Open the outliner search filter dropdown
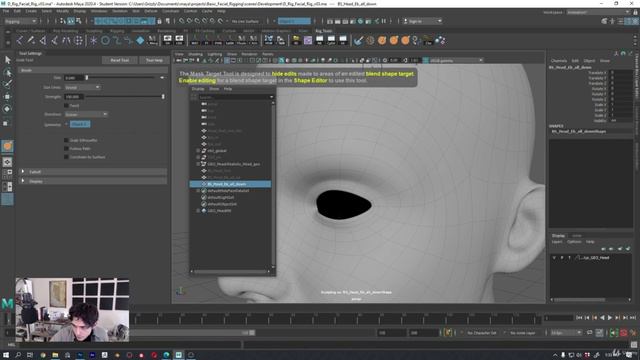This screenshot has height=360, width=640. pos(271,97)
